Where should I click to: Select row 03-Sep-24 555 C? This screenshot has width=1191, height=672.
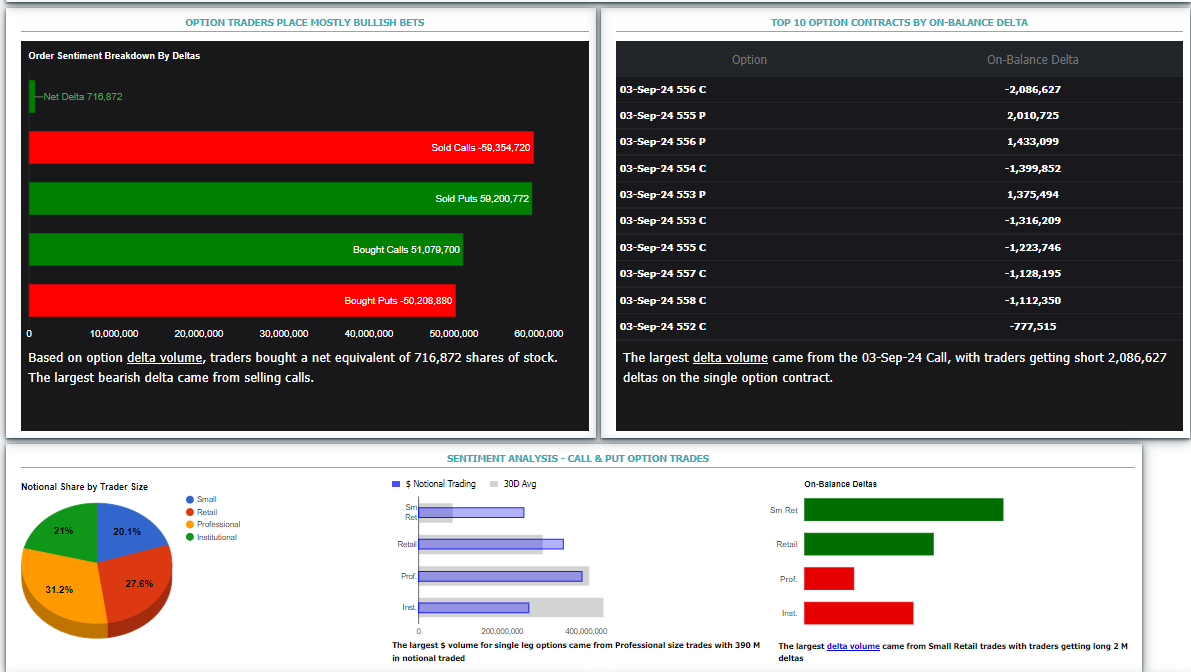point(899,247)
